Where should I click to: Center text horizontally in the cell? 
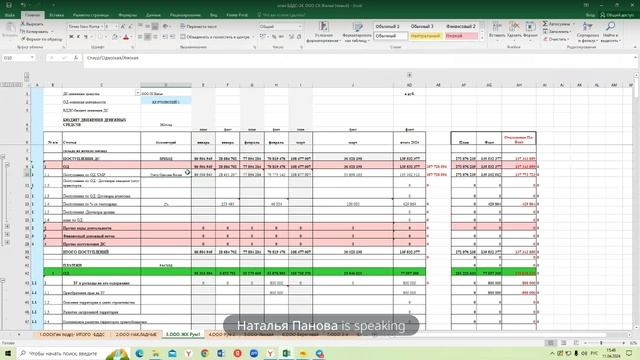coord(147,37)
